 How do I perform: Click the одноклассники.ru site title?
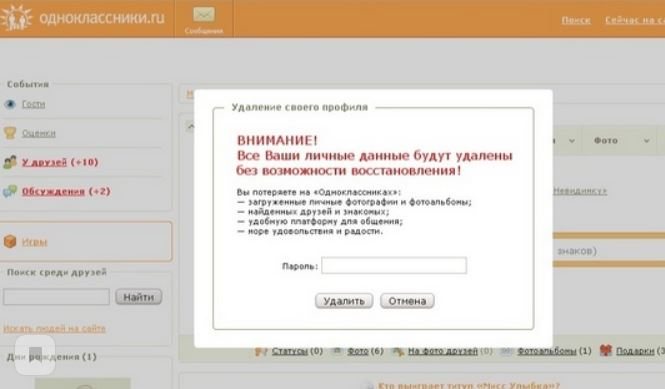(102, 18)
